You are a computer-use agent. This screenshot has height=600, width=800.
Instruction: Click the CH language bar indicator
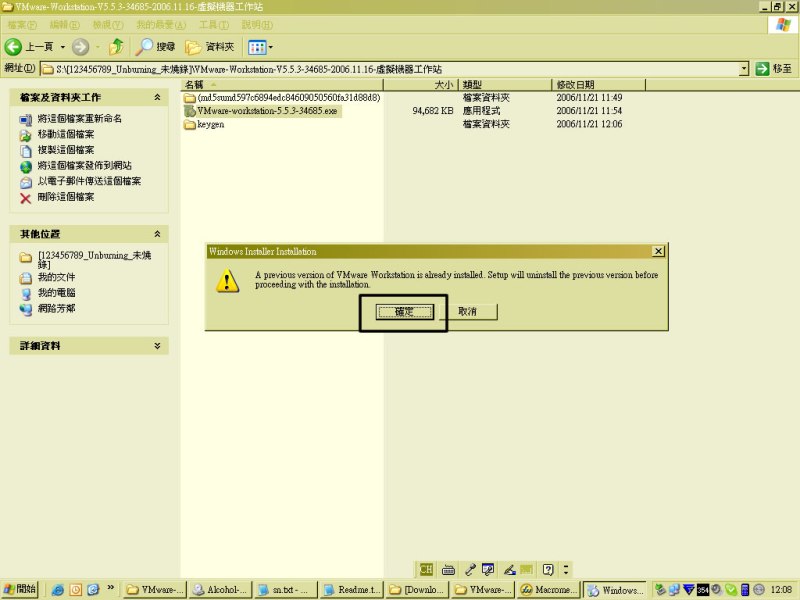[426, 569]
